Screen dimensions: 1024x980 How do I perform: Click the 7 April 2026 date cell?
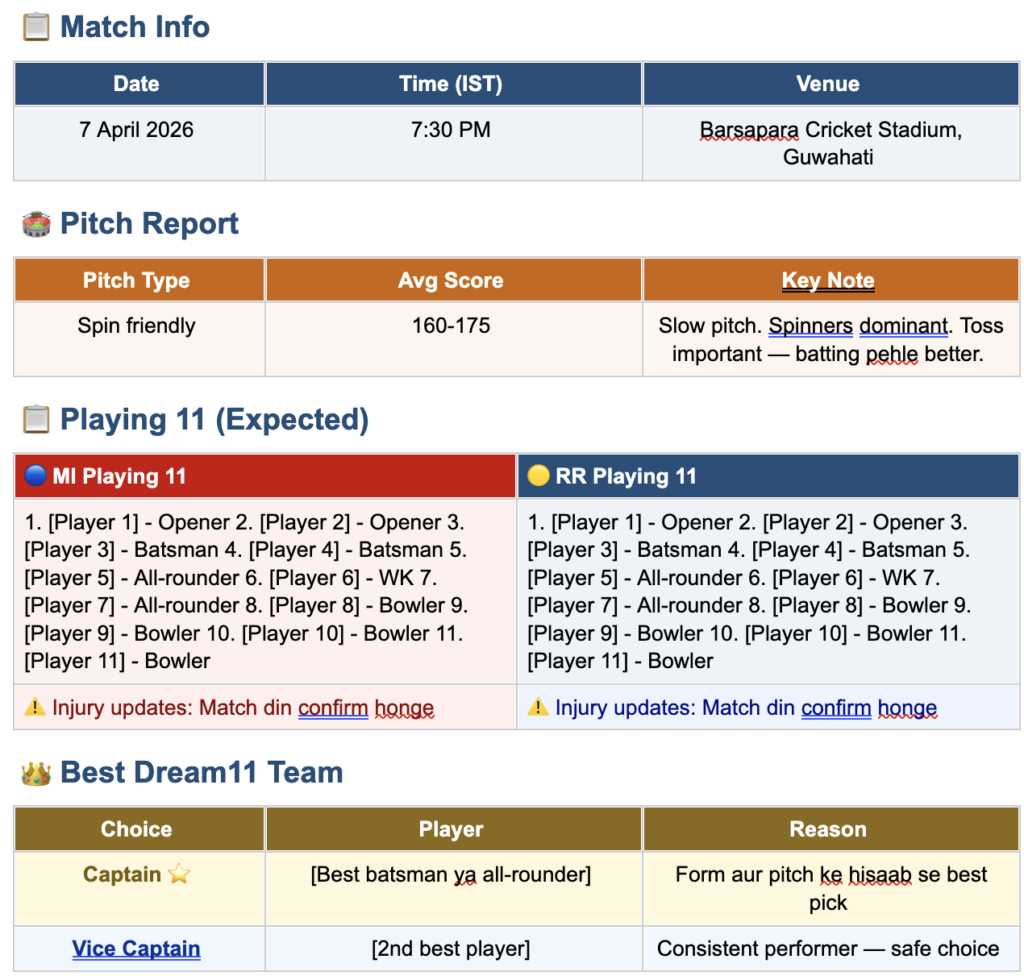pyautogui.click(x=138, y=143)
